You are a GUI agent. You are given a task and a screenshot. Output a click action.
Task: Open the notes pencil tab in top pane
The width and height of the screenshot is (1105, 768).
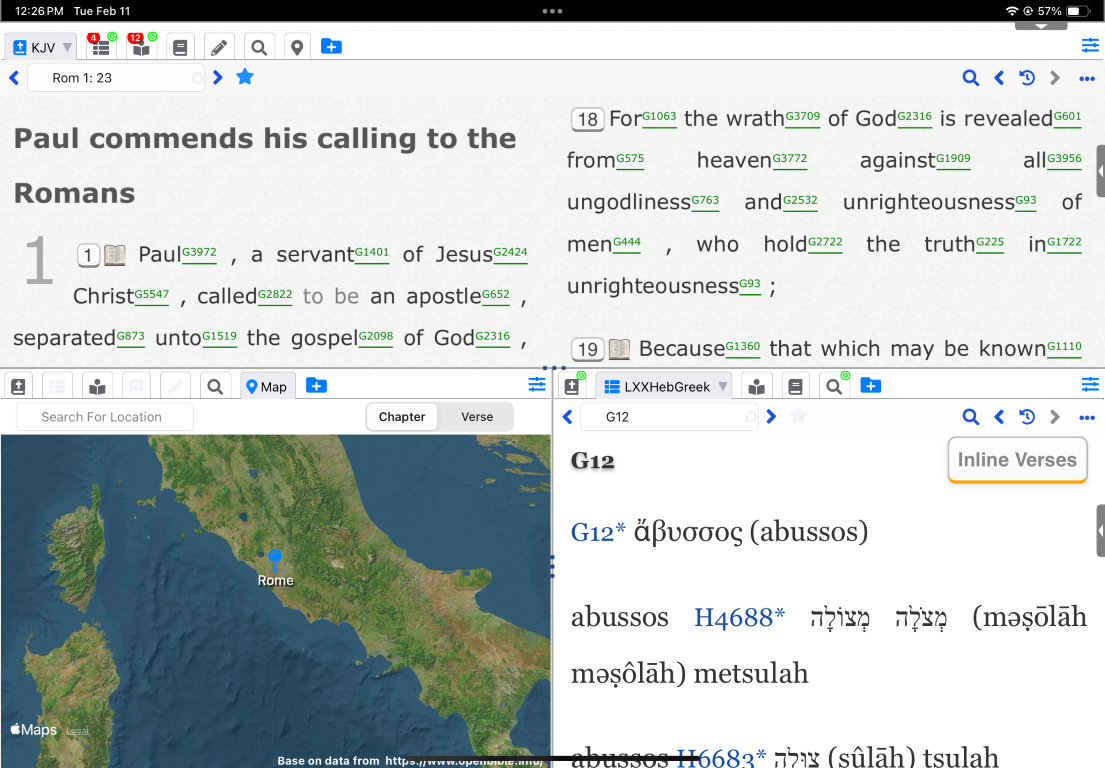(219, 47)
